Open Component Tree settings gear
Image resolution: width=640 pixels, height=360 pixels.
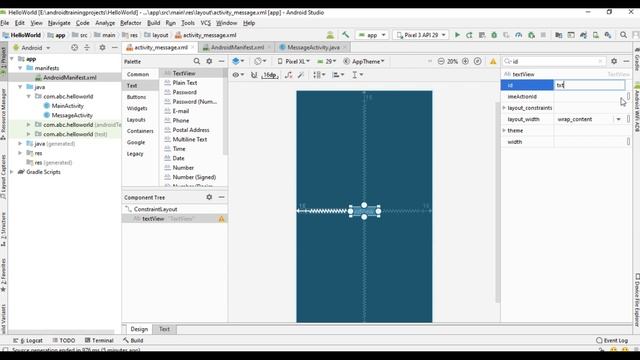coord(209,197)
